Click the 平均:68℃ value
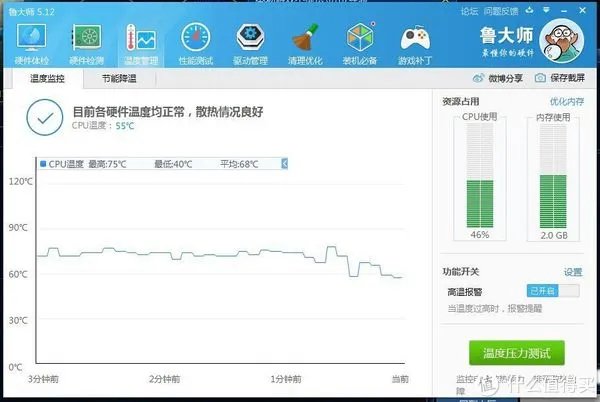The image size is (600, 402). (x=239, y=164)
